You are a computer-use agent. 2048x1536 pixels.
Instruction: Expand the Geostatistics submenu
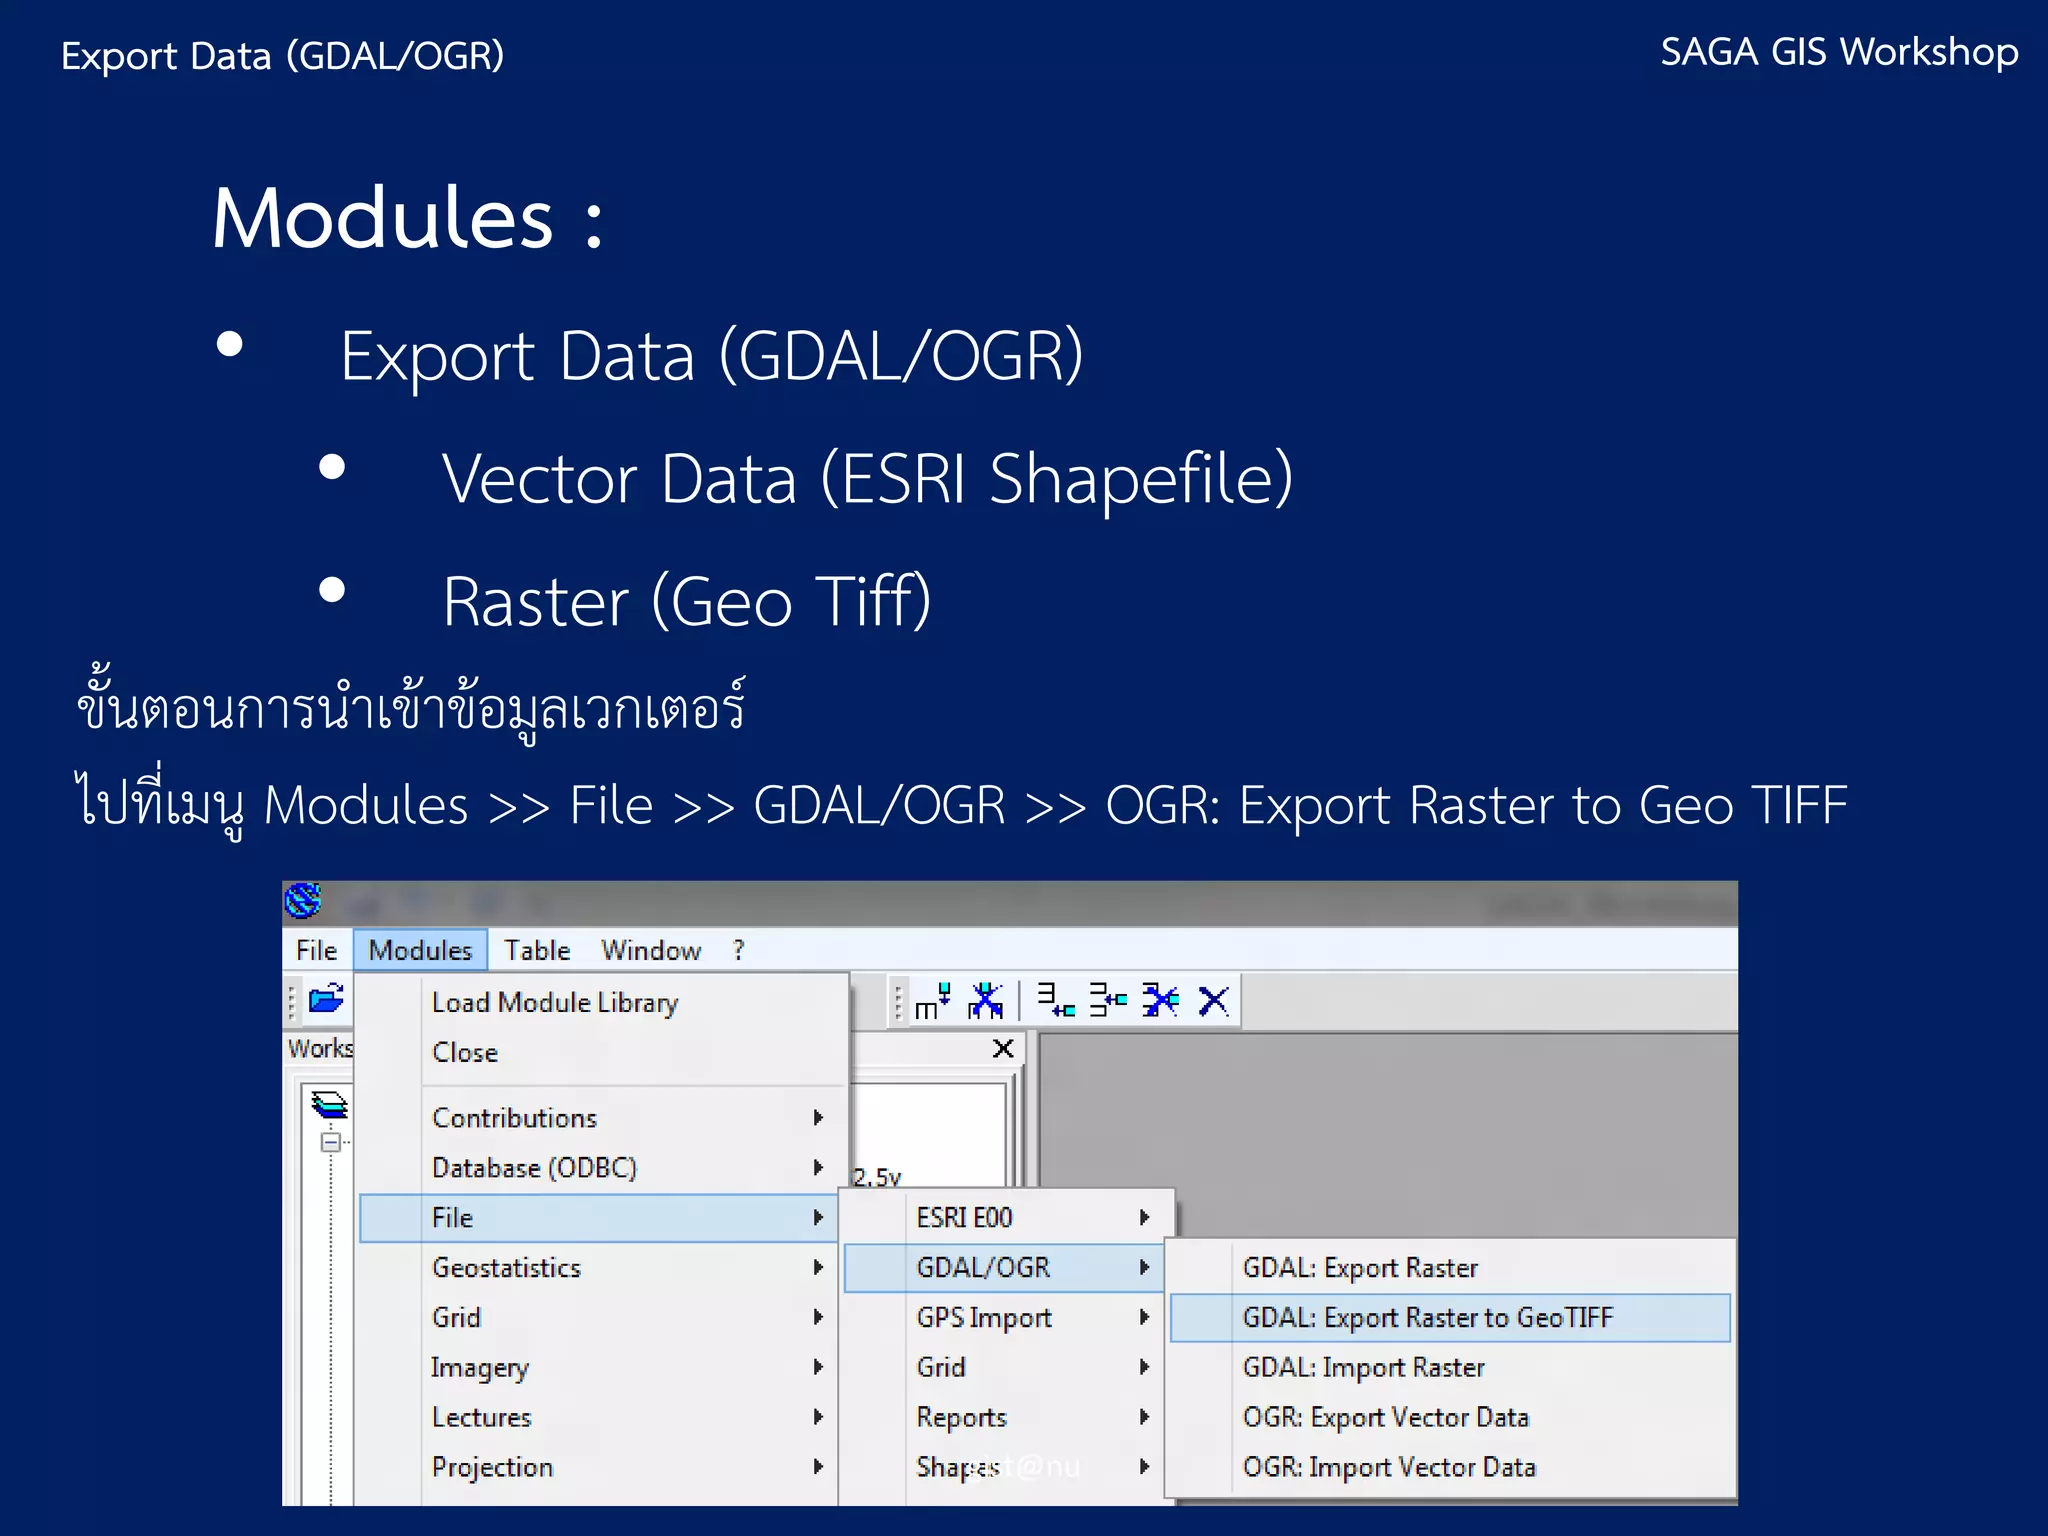pyautogui.click(x=598, y=1268)
